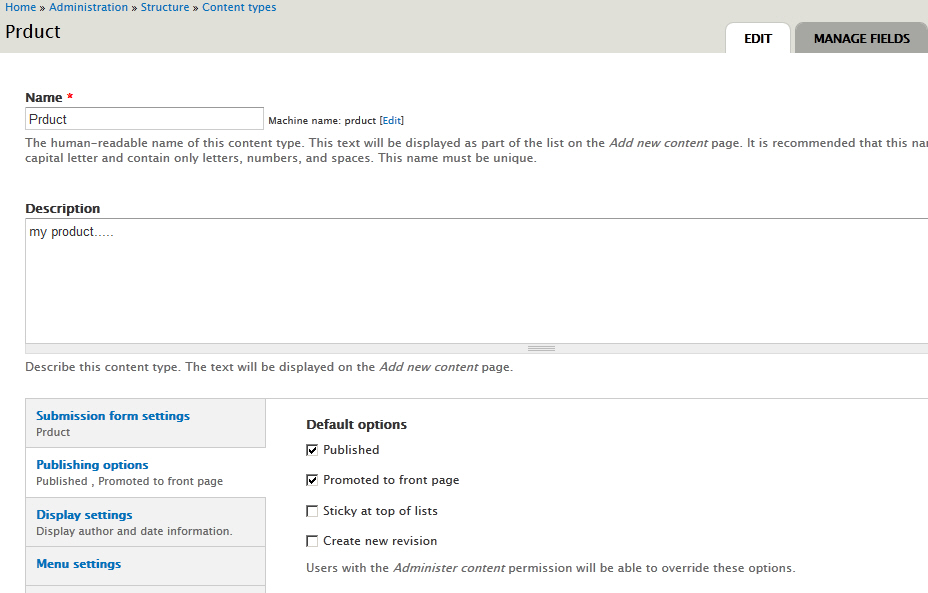Expand the Display settings vertical tab

pos(84,515)
